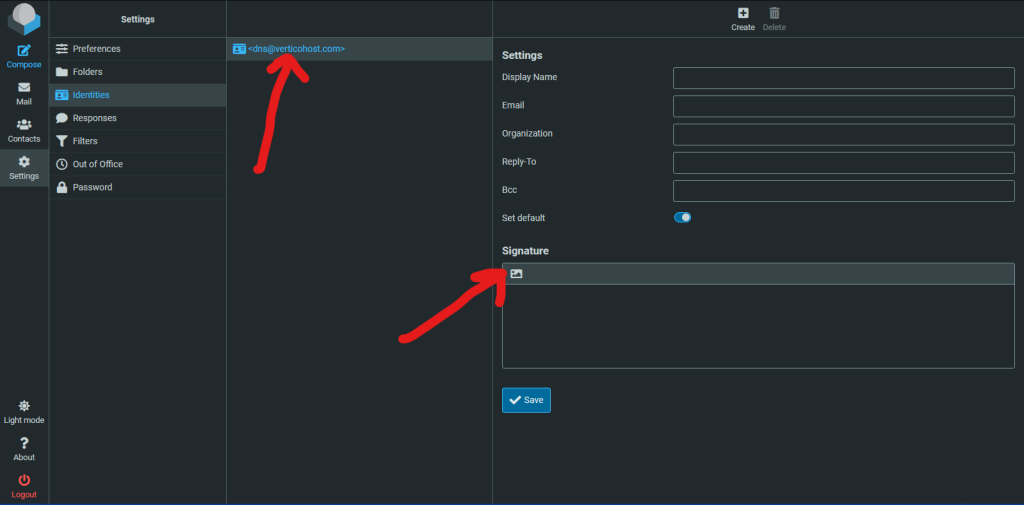1024x505 pixels.
Task: Click the insert image icon in Signature toolbar
Action: click(516, 273)
